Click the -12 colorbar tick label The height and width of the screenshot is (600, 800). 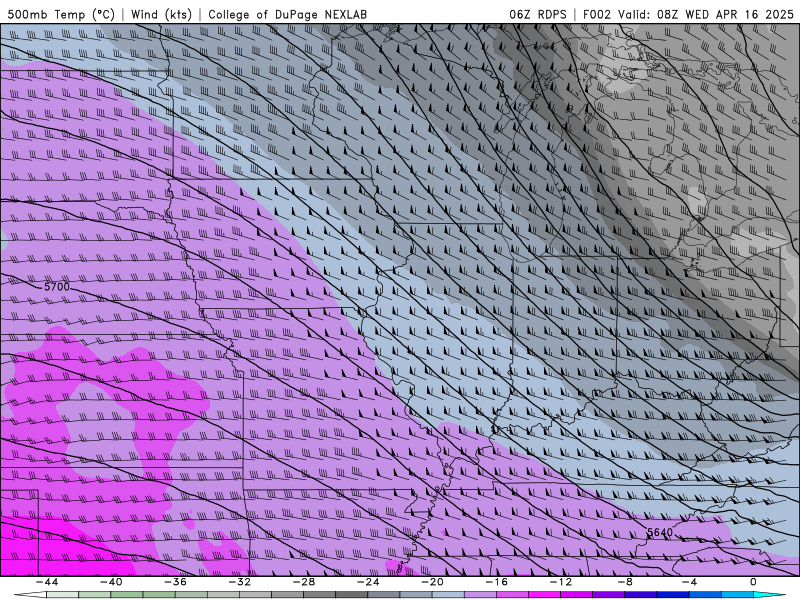[x=561, y=582]
